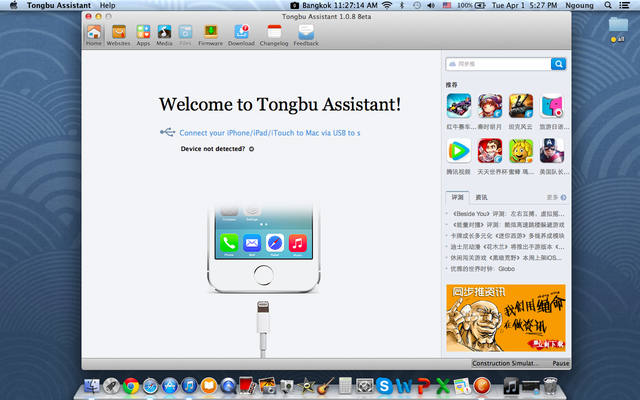This screenshot has height=400, width=640.
Task: Open the 休闲闯关游戏 article
Action: [x=506, y=258]
